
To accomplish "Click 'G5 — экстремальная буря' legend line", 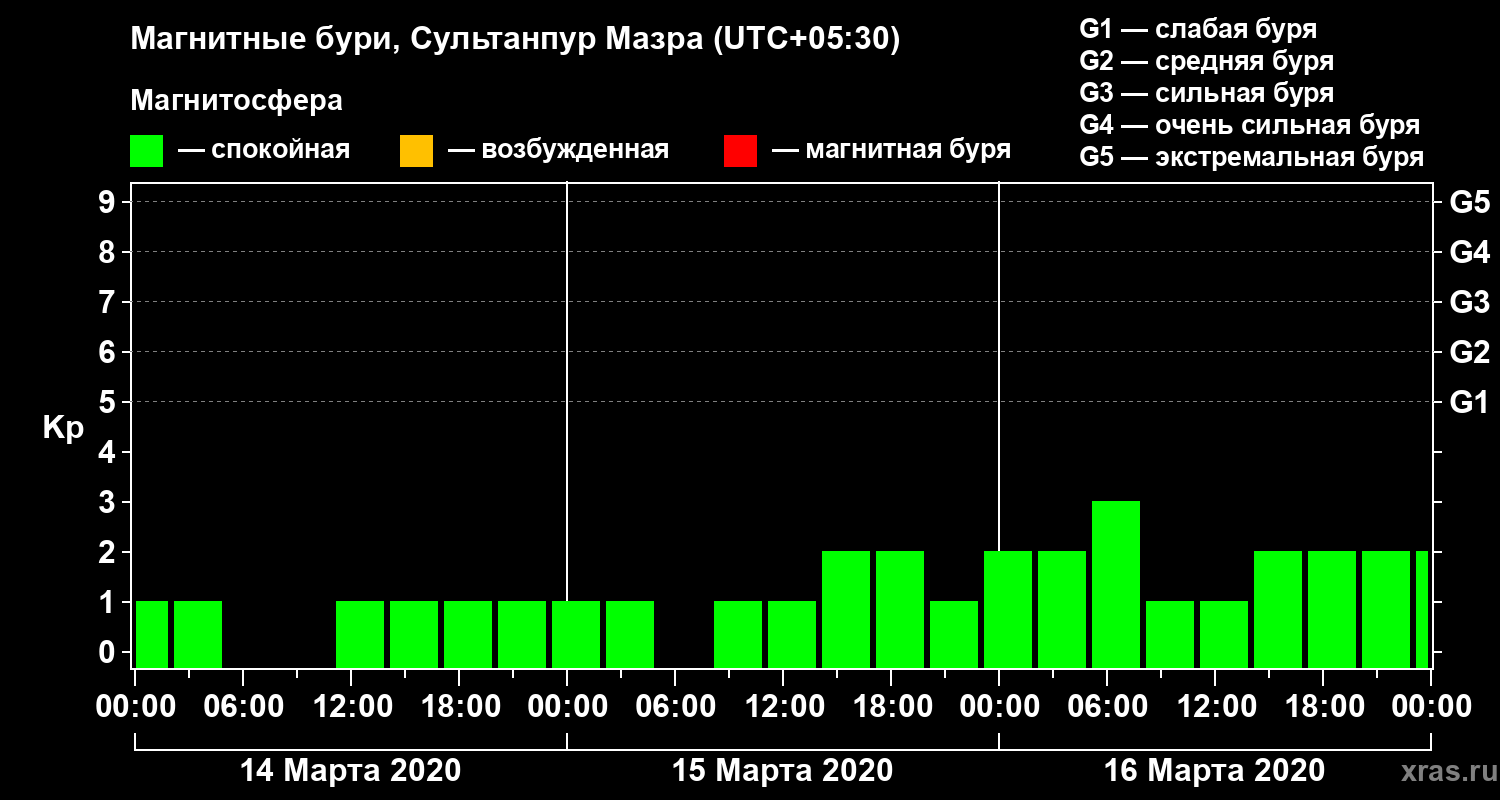I will (1252, 157).
